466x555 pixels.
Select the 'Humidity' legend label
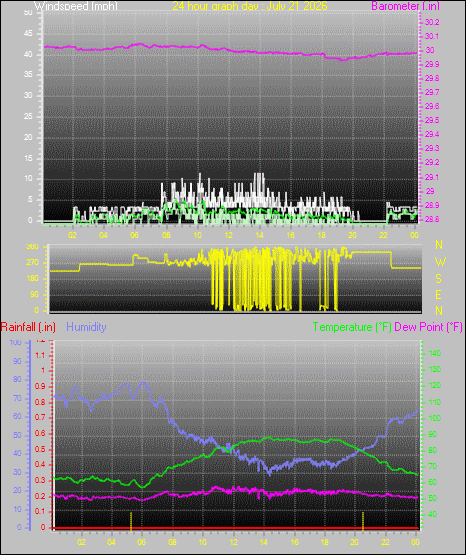click(x=86, y=327)
